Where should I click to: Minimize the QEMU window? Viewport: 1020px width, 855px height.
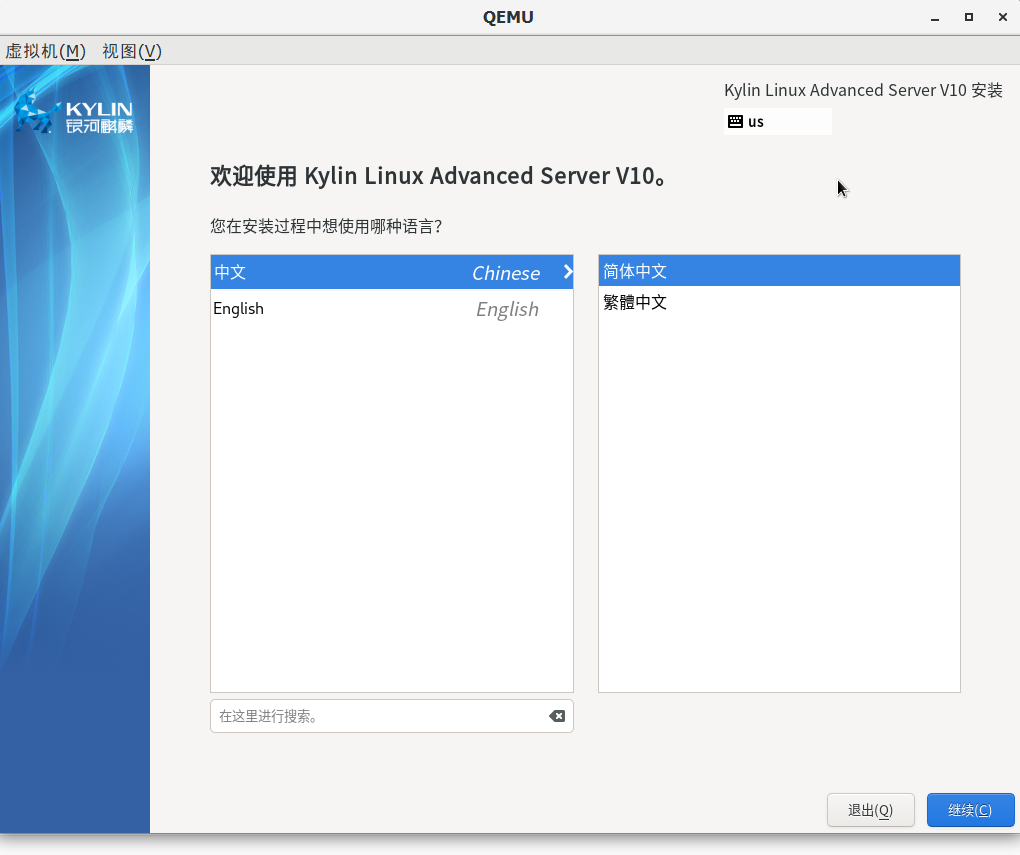point(935,18)
